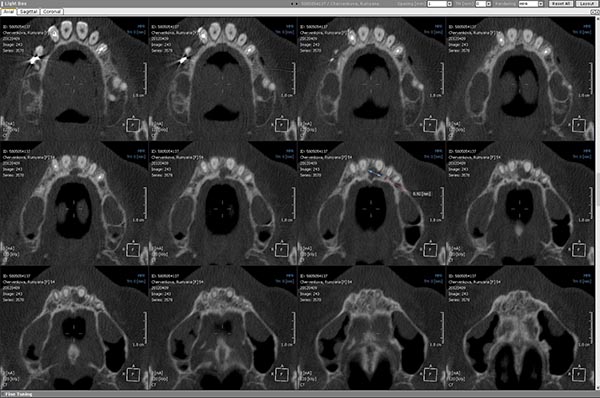Screen dimensions: 600x398
Task: Switch to the Sagittal tab
Action: pyautogui.click(x=28, y=11)
